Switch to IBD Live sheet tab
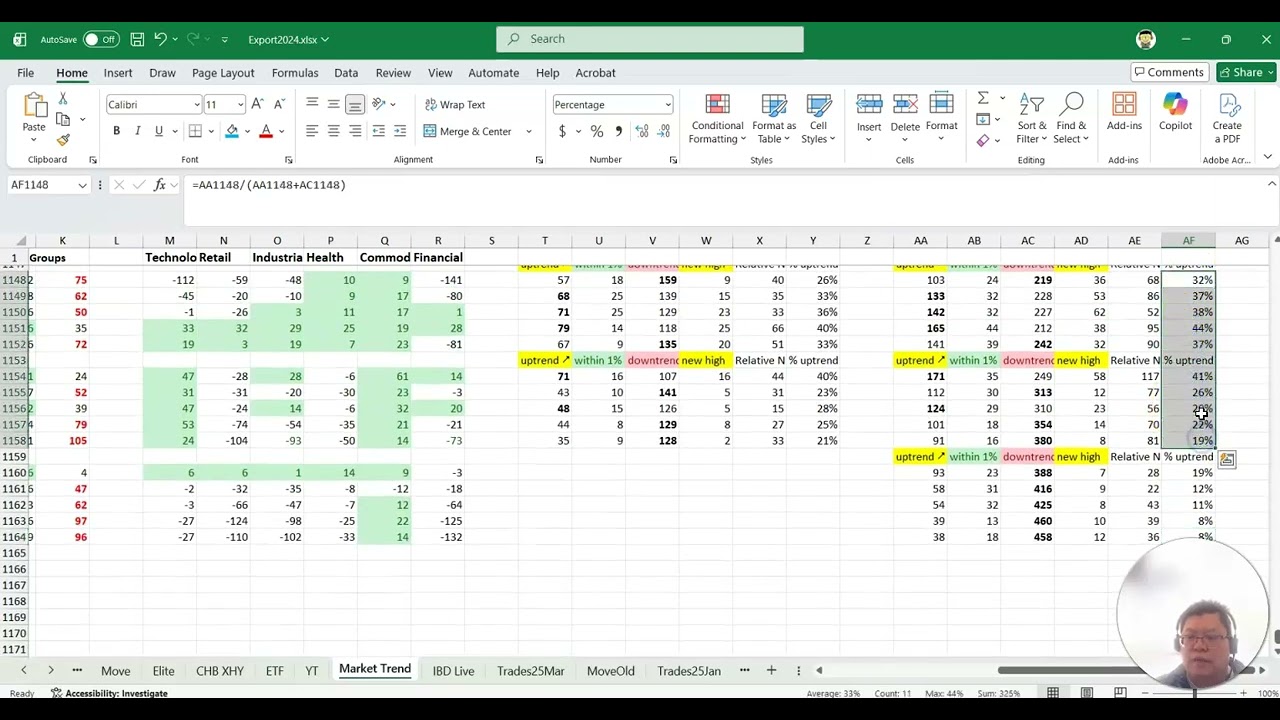1280x720 pixels. pyautogui.click(x=453, y=671)
